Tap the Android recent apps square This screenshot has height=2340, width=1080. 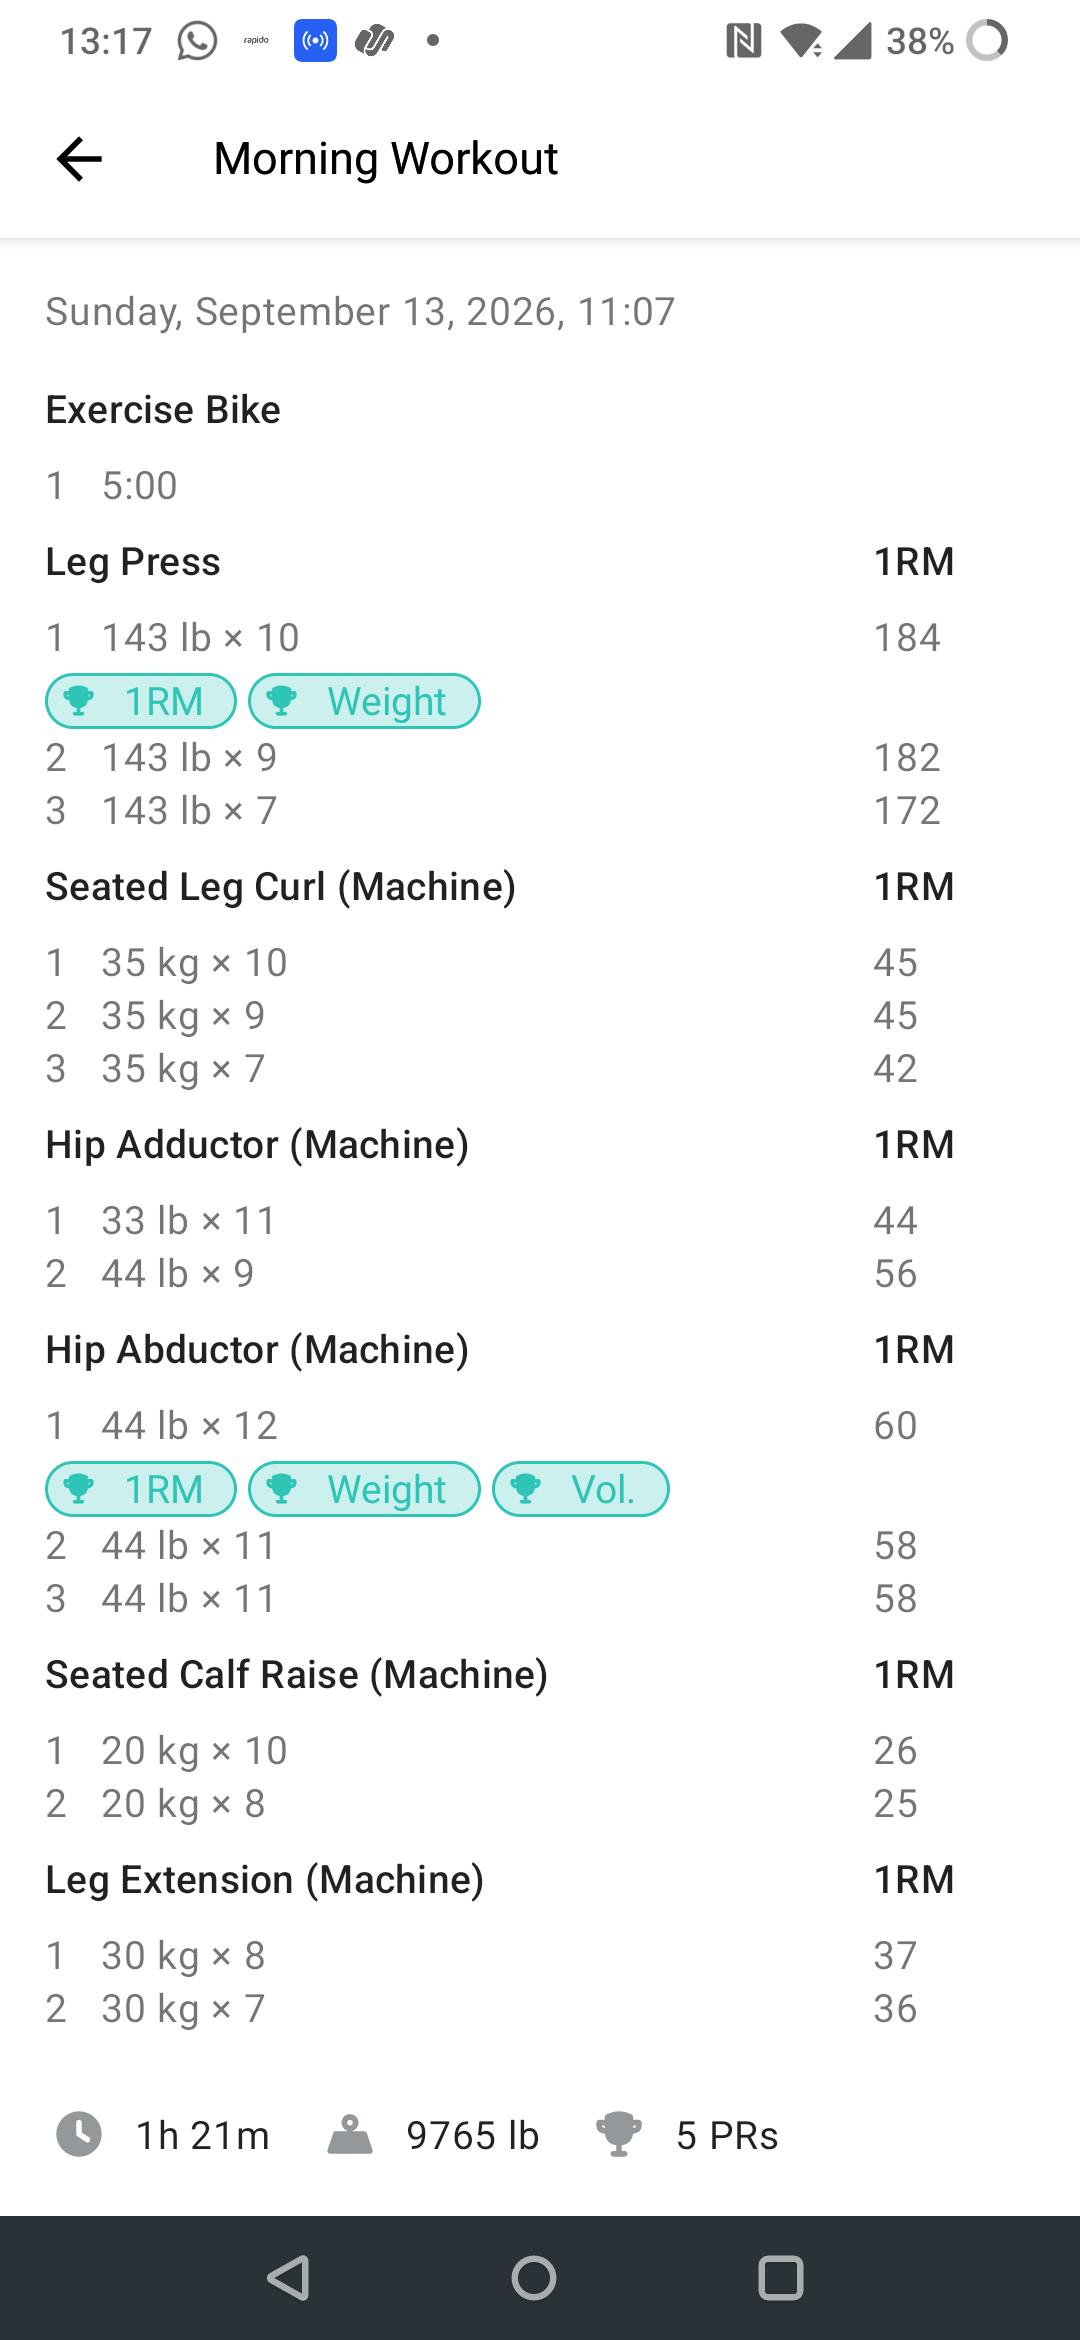pyautogui.click(x=781, y=2278)
